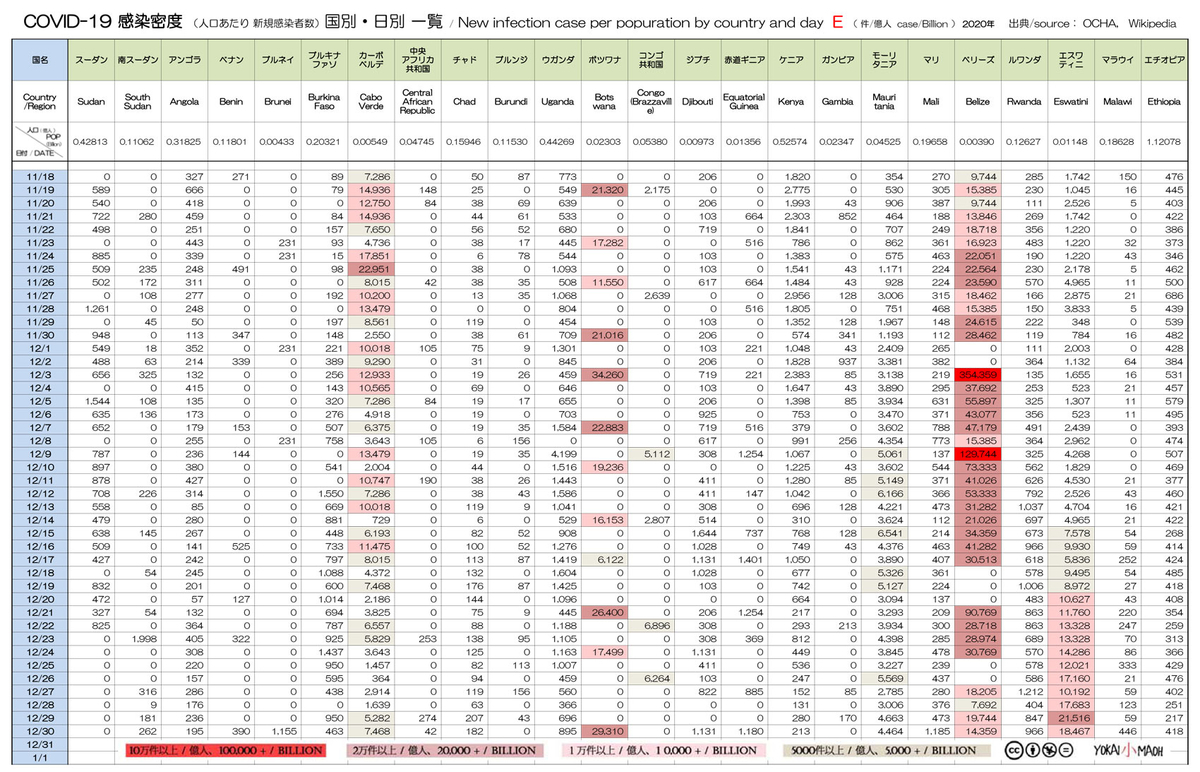Select the Cabo Verde column header
The height and width of the screenshot is (772, 1200).
[370, 102]
